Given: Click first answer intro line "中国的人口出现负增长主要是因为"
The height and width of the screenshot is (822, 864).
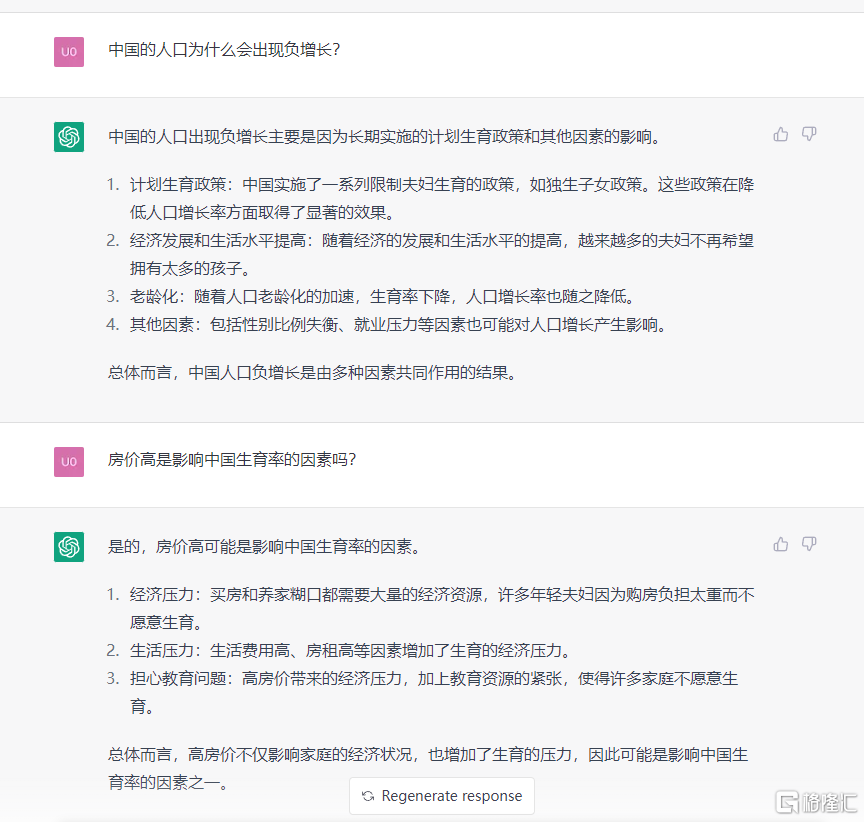Looking at the screenshot, I should pyautogui.click(x=384, y=137).
